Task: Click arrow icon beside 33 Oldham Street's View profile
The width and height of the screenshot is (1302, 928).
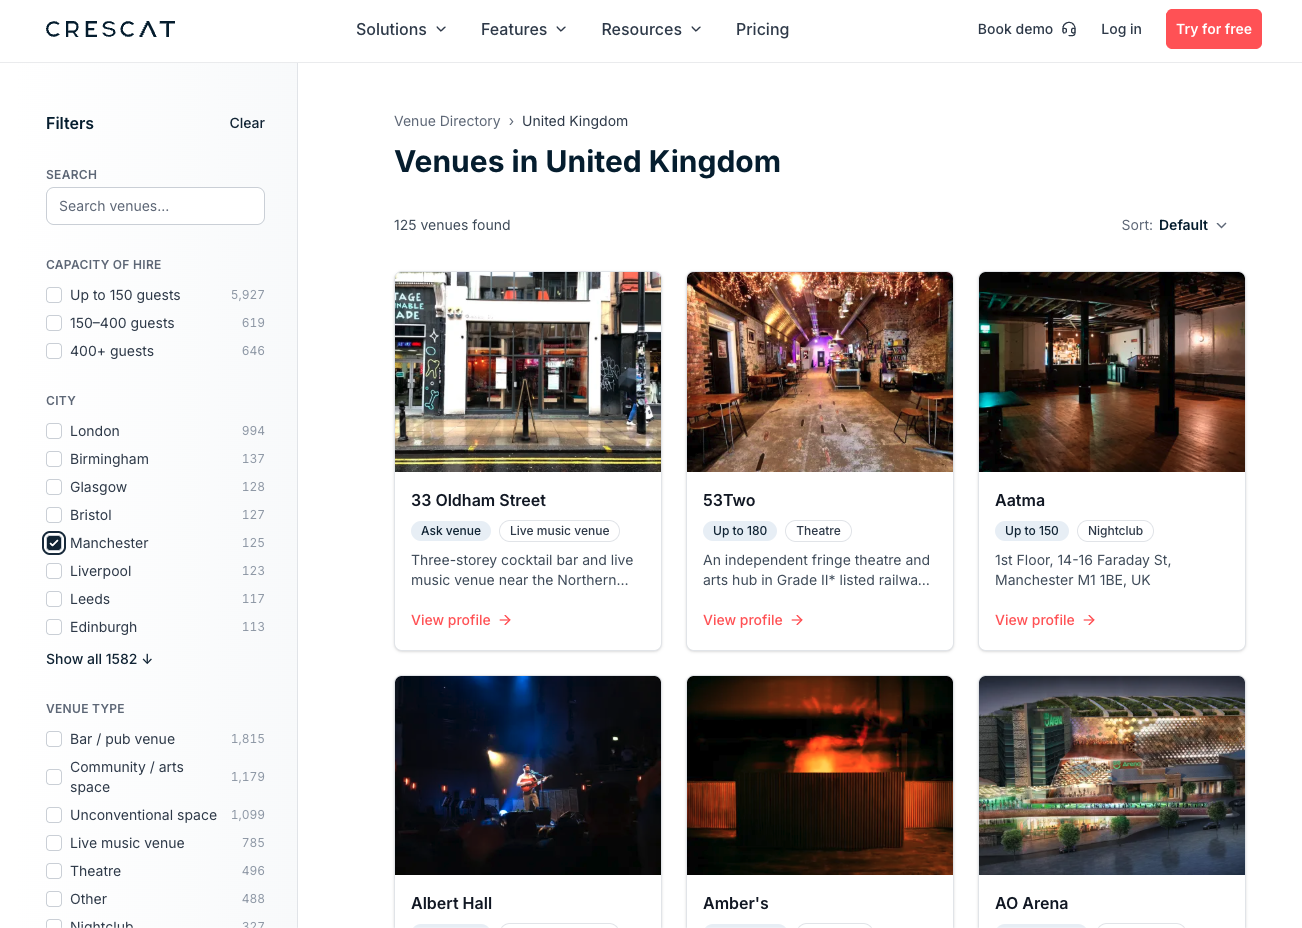Action: tap(505, 620)
